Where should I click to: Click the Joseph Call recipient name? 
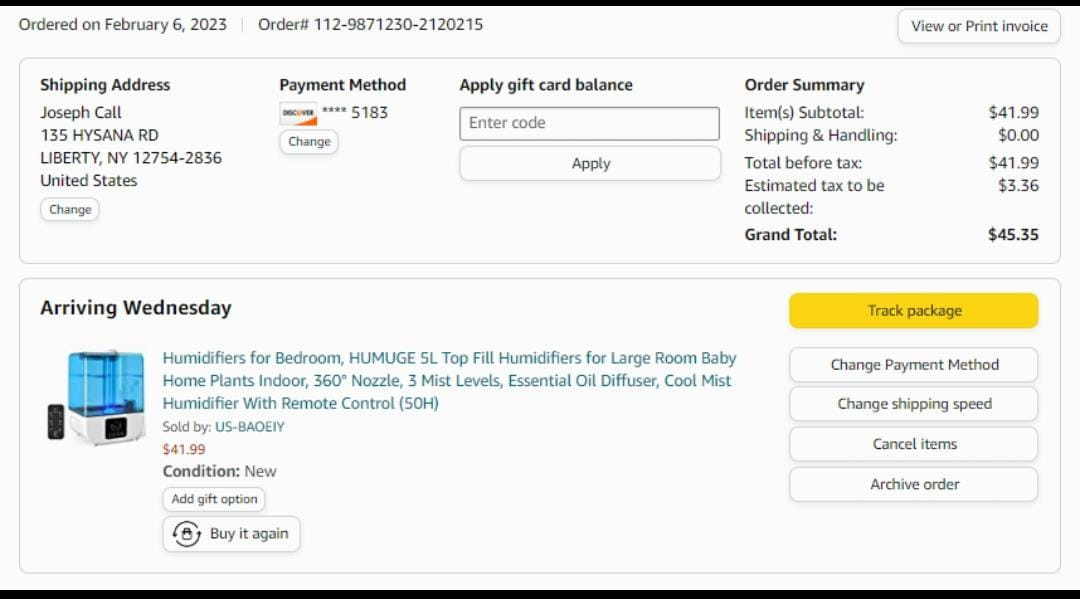point(81,113)
